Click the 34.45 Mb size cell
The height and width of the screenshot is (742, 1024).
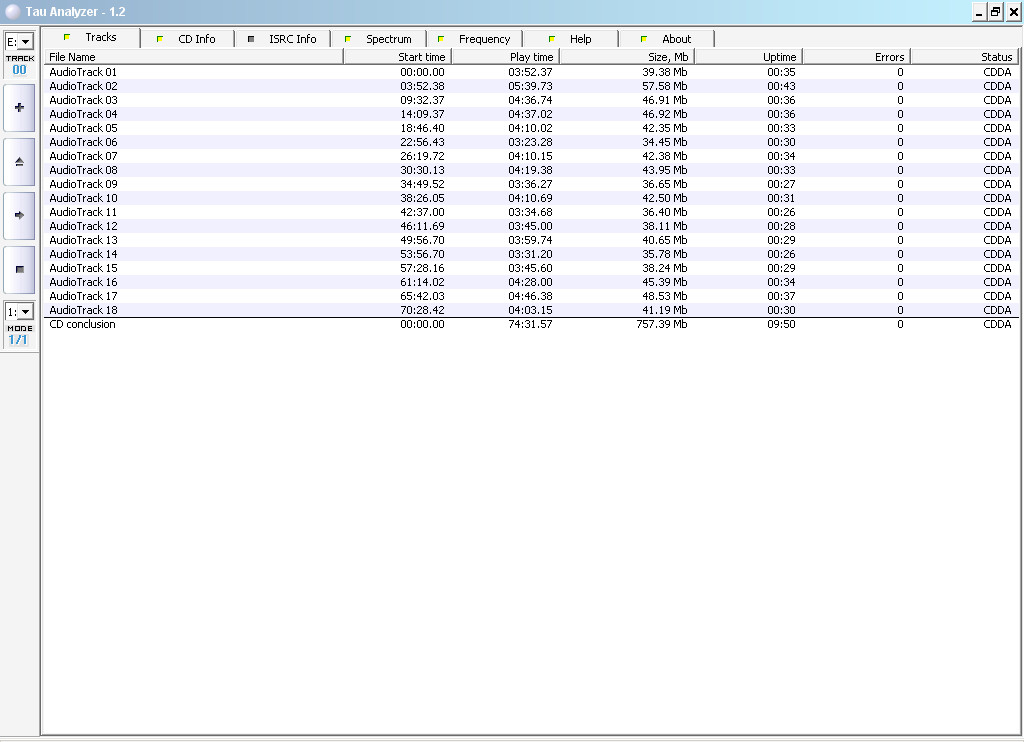[x=664, y=142]
